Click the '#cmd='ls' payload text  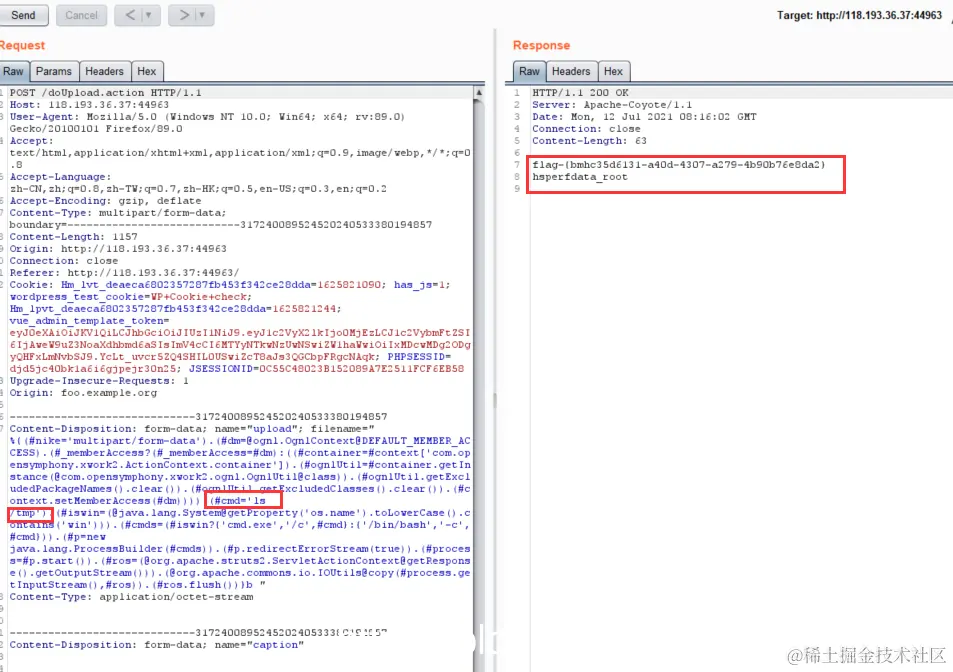(x=239, y=501)
